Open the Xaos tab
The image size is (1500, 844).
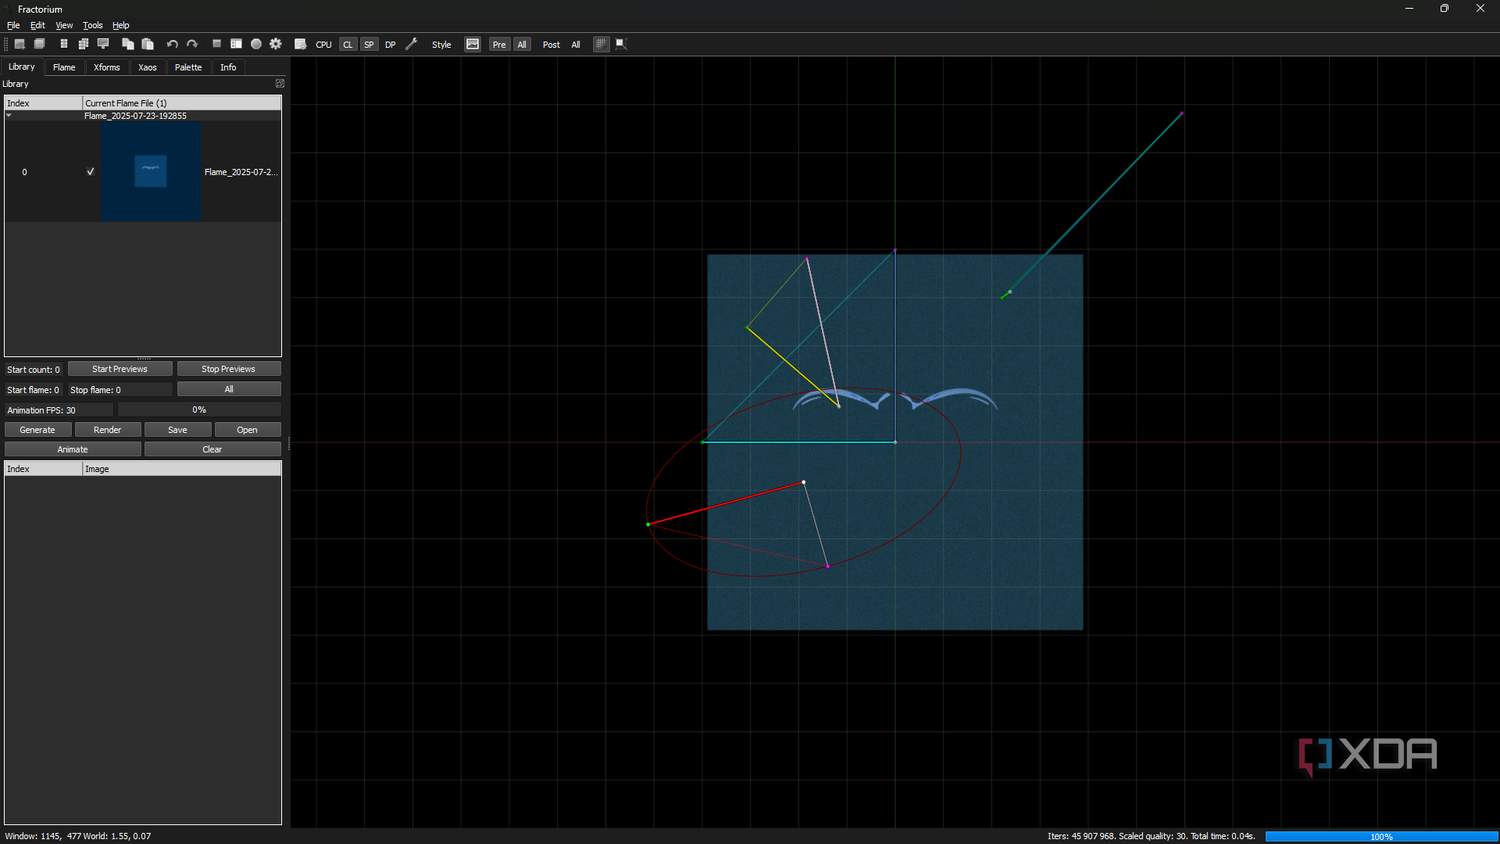[x=148, y=67]
